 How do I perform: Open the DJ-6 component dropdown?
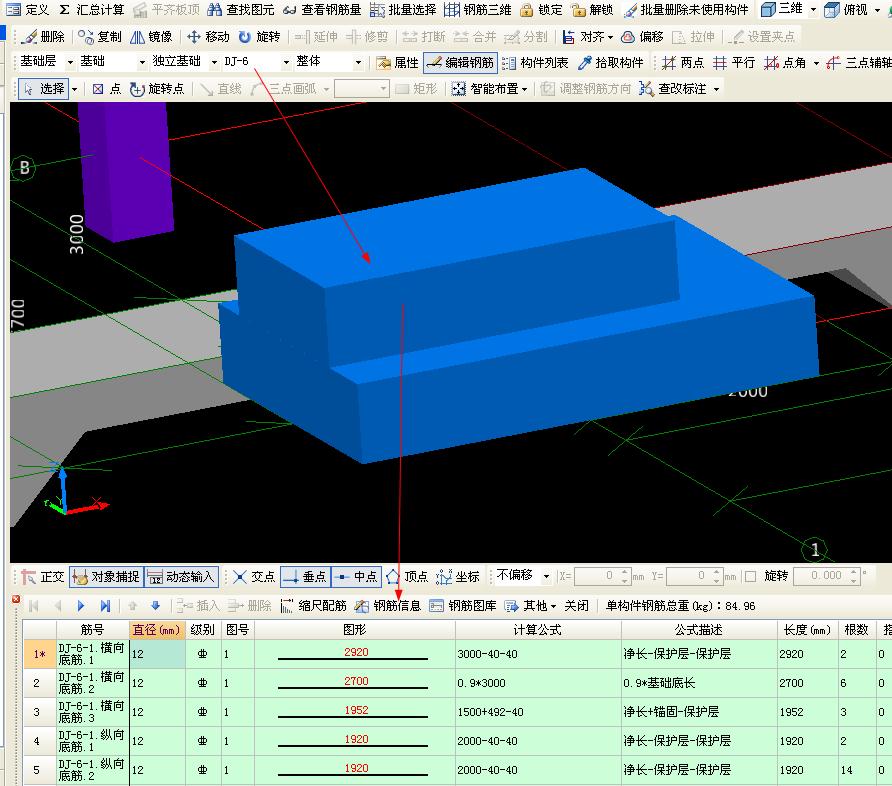pyautogui.click(x=286, y=61)
